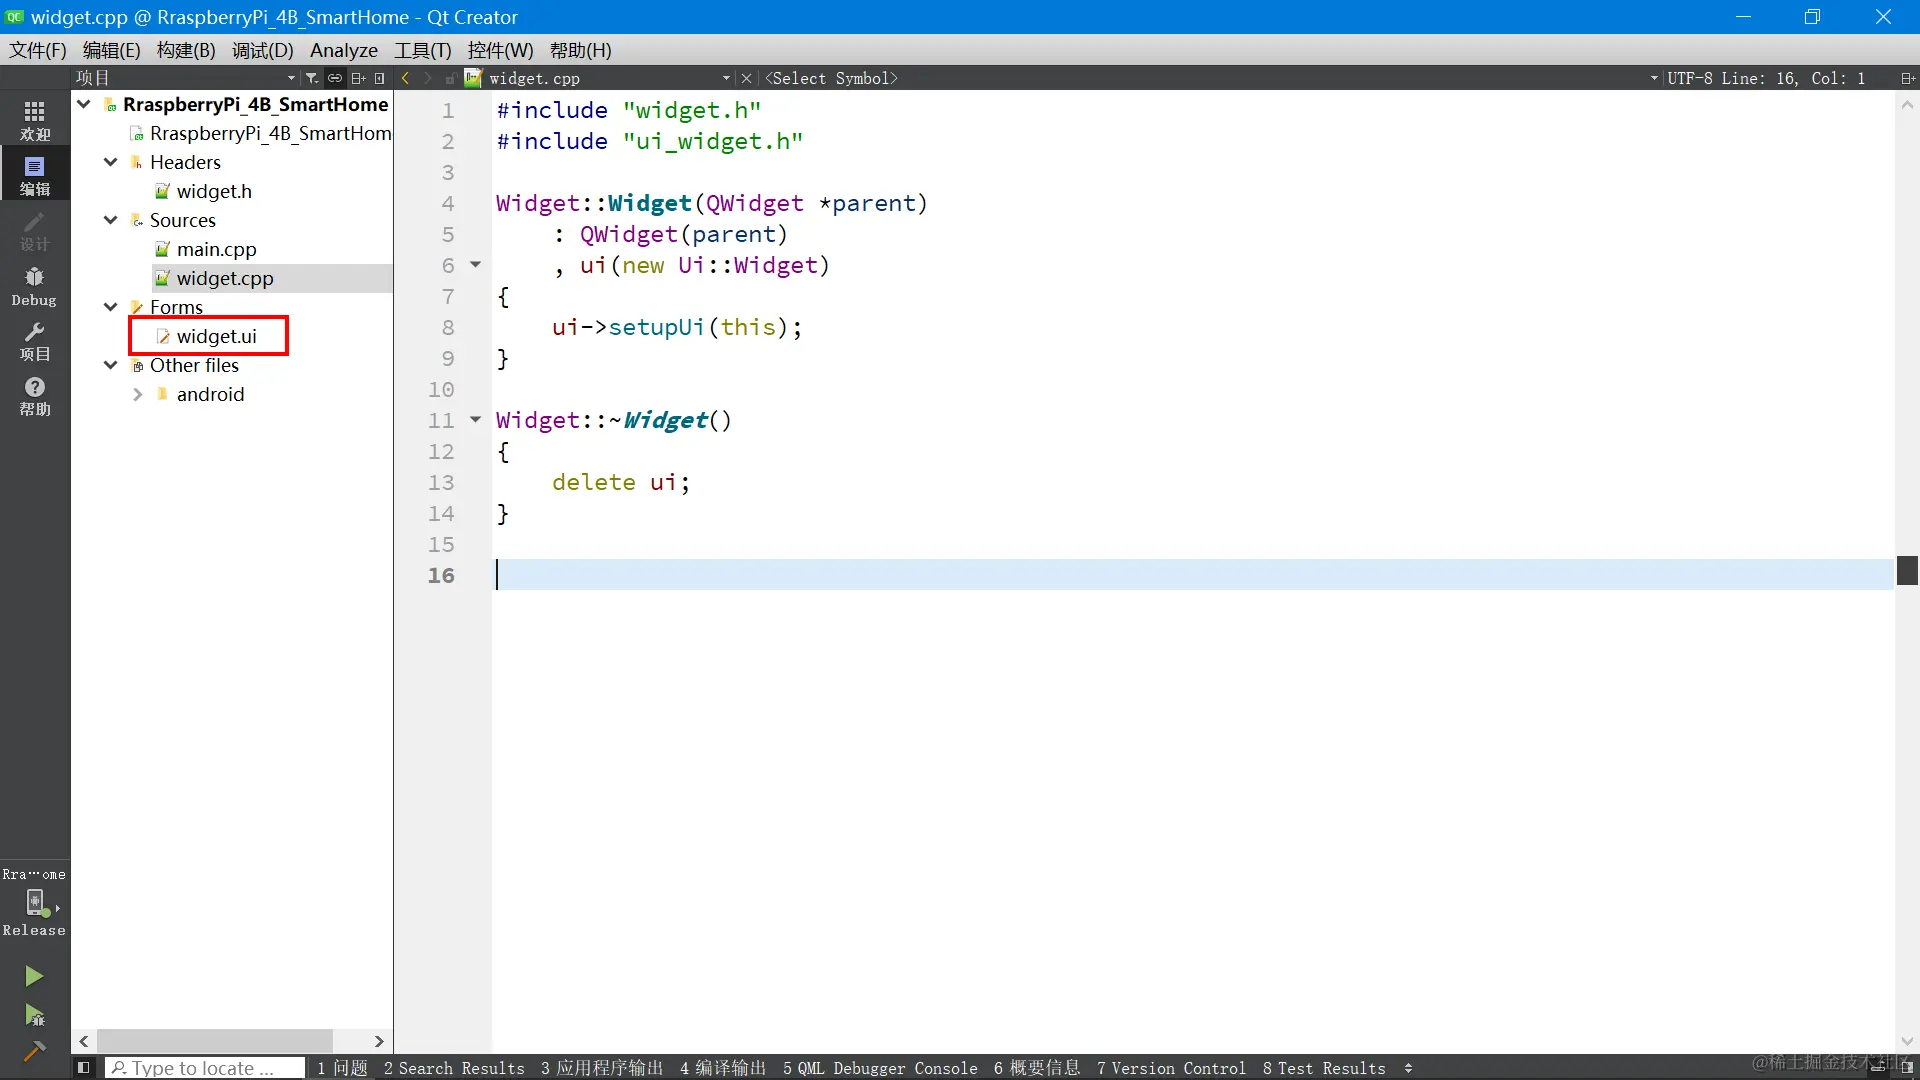Open output panes up-down selector
The width and height of the screenshot is (1920, 1080).
[x=1408, y=1068]
